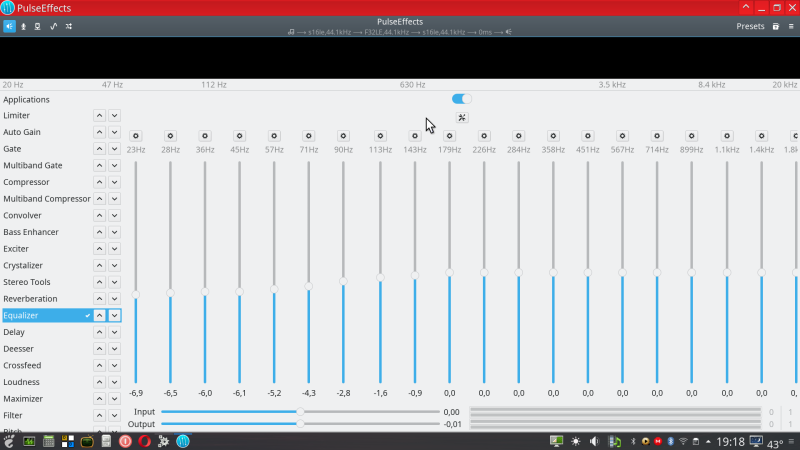Click the brightness icon in system tray

[x=576, y=441]
